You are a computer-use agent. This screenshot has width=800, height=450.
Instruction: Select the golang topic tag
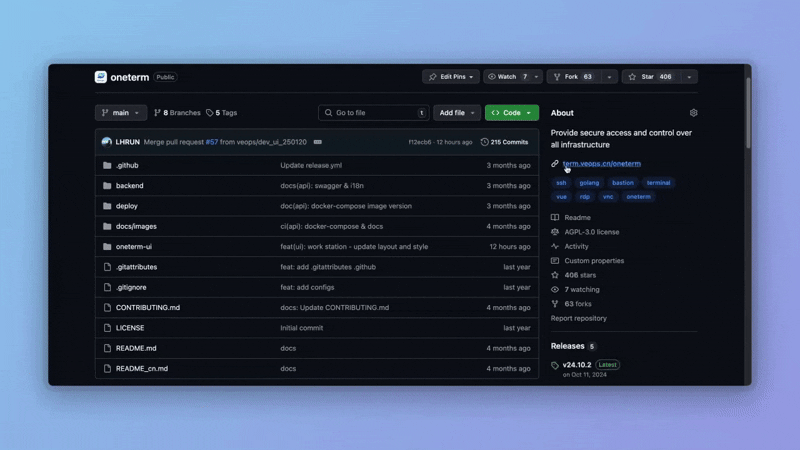[589, 183]
